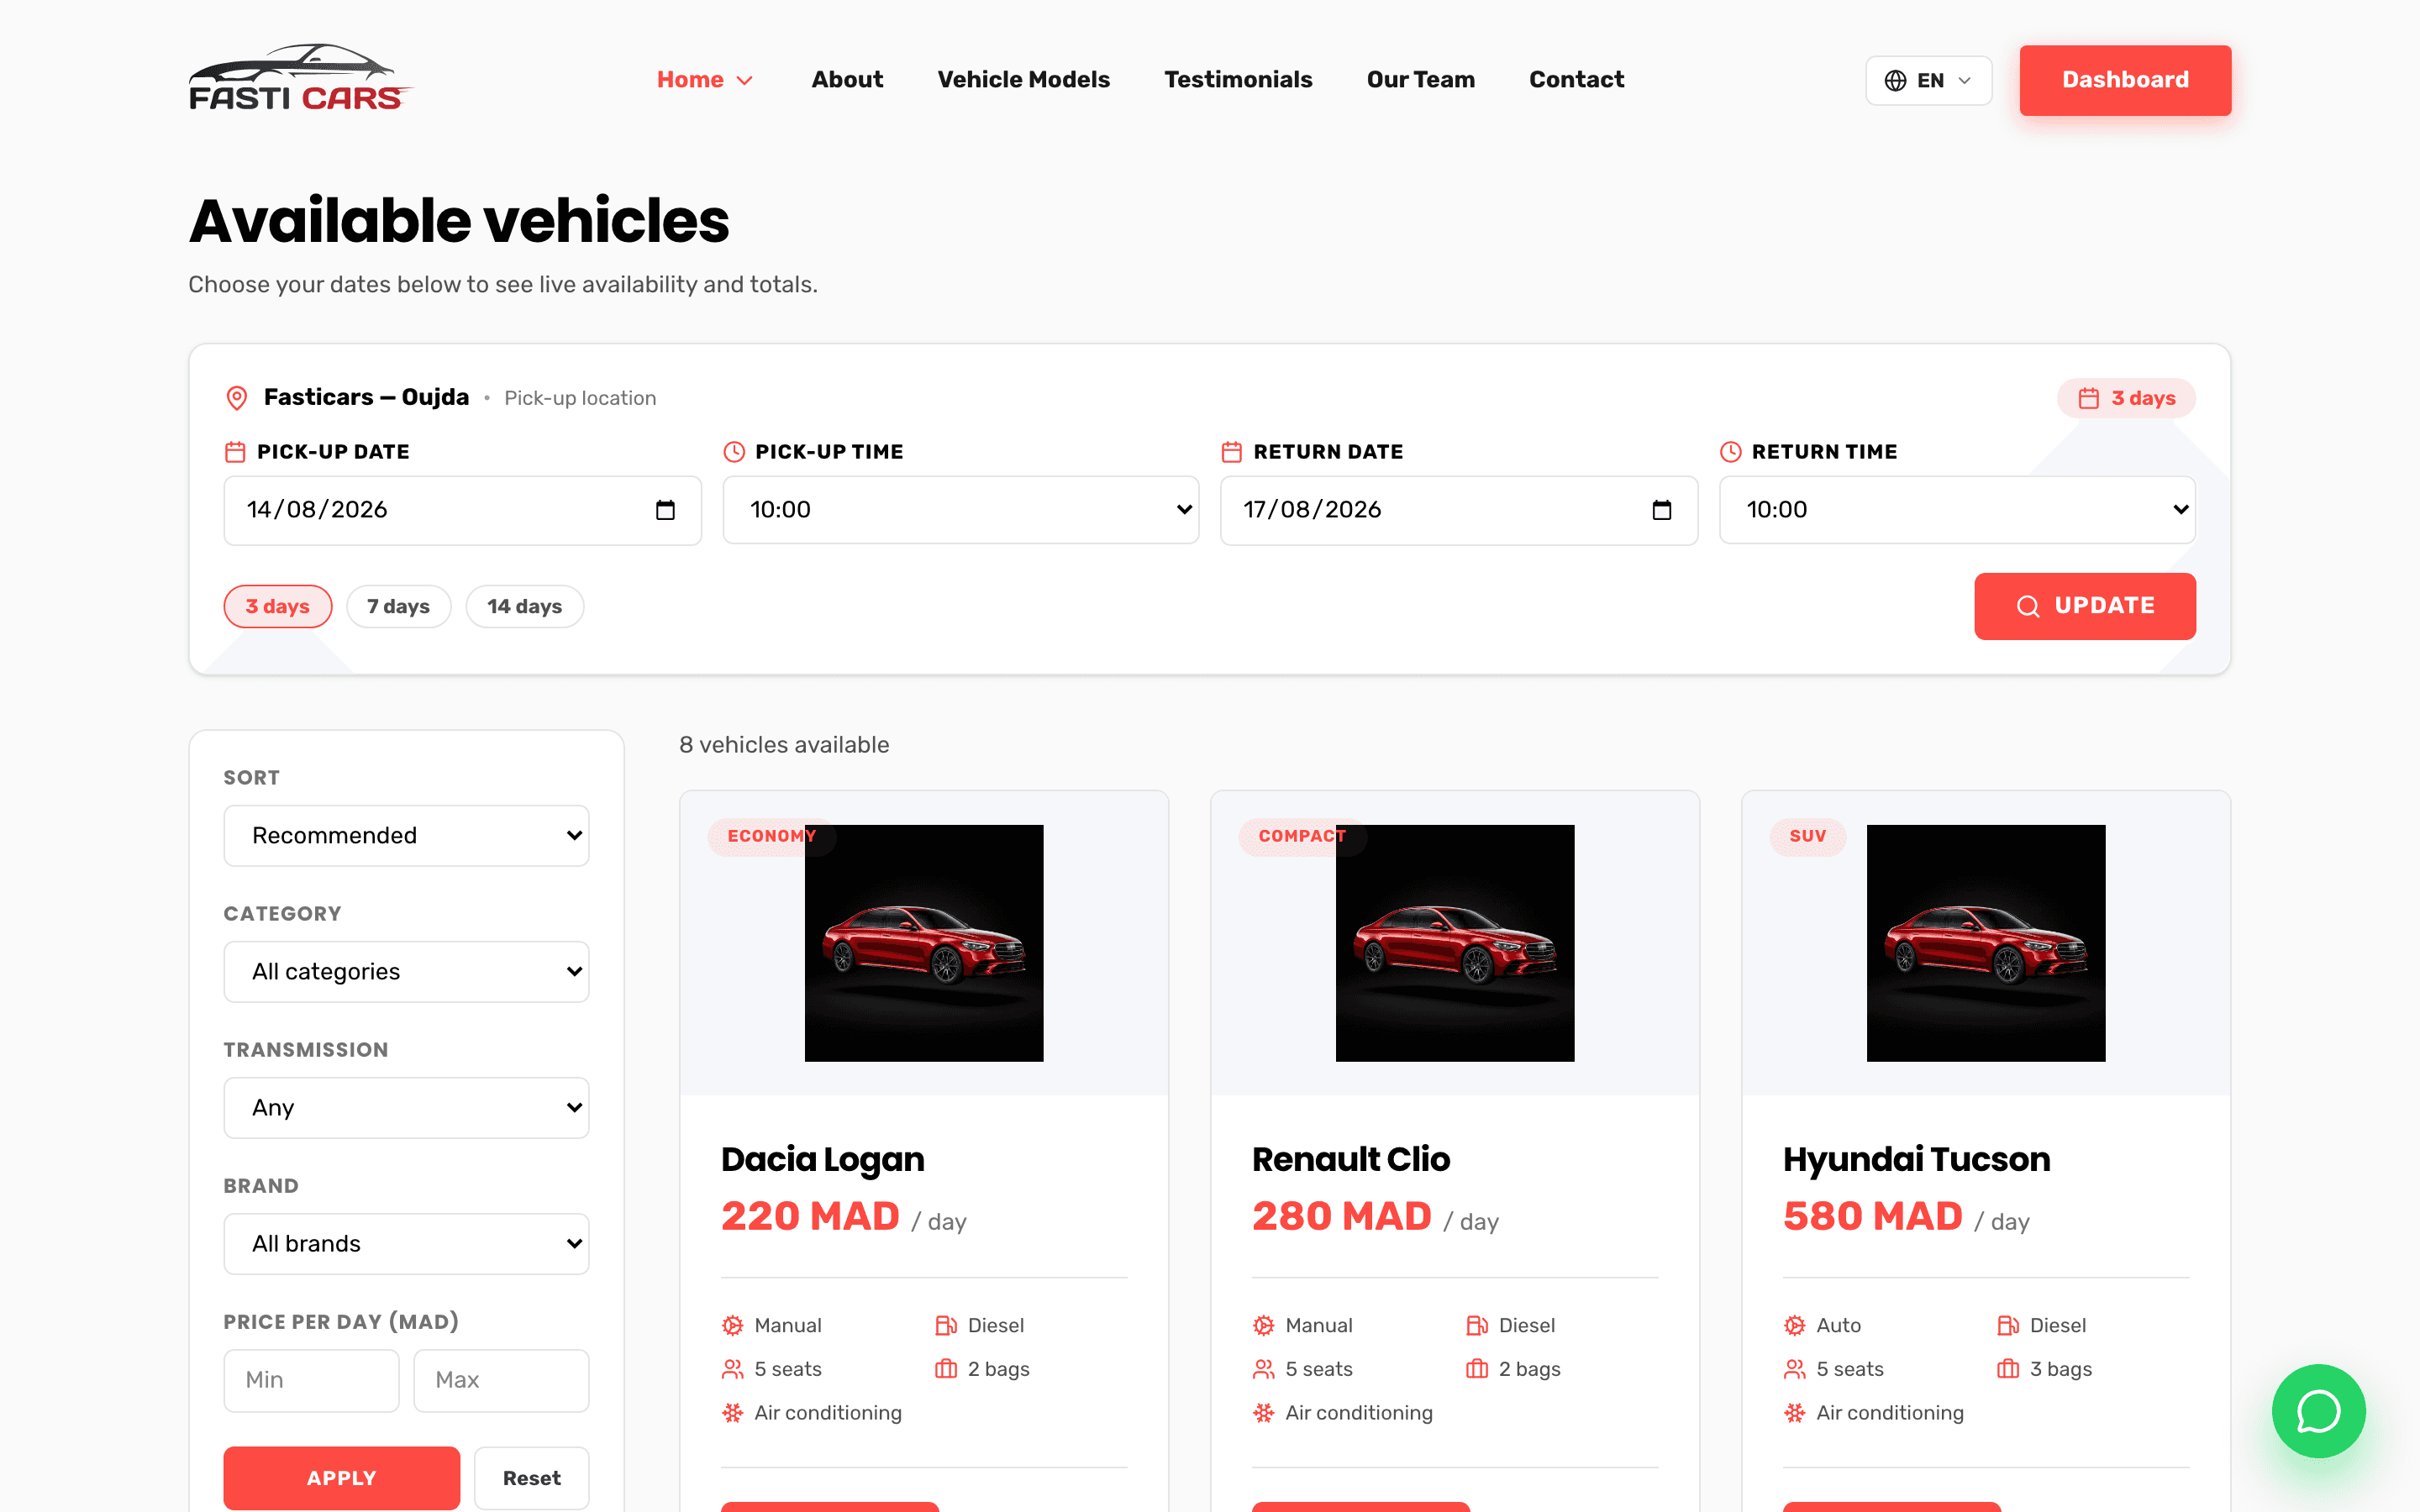Select the 3 days duration chip
This screenshot has height=1512, width=2420.
(x=277, y=606)
